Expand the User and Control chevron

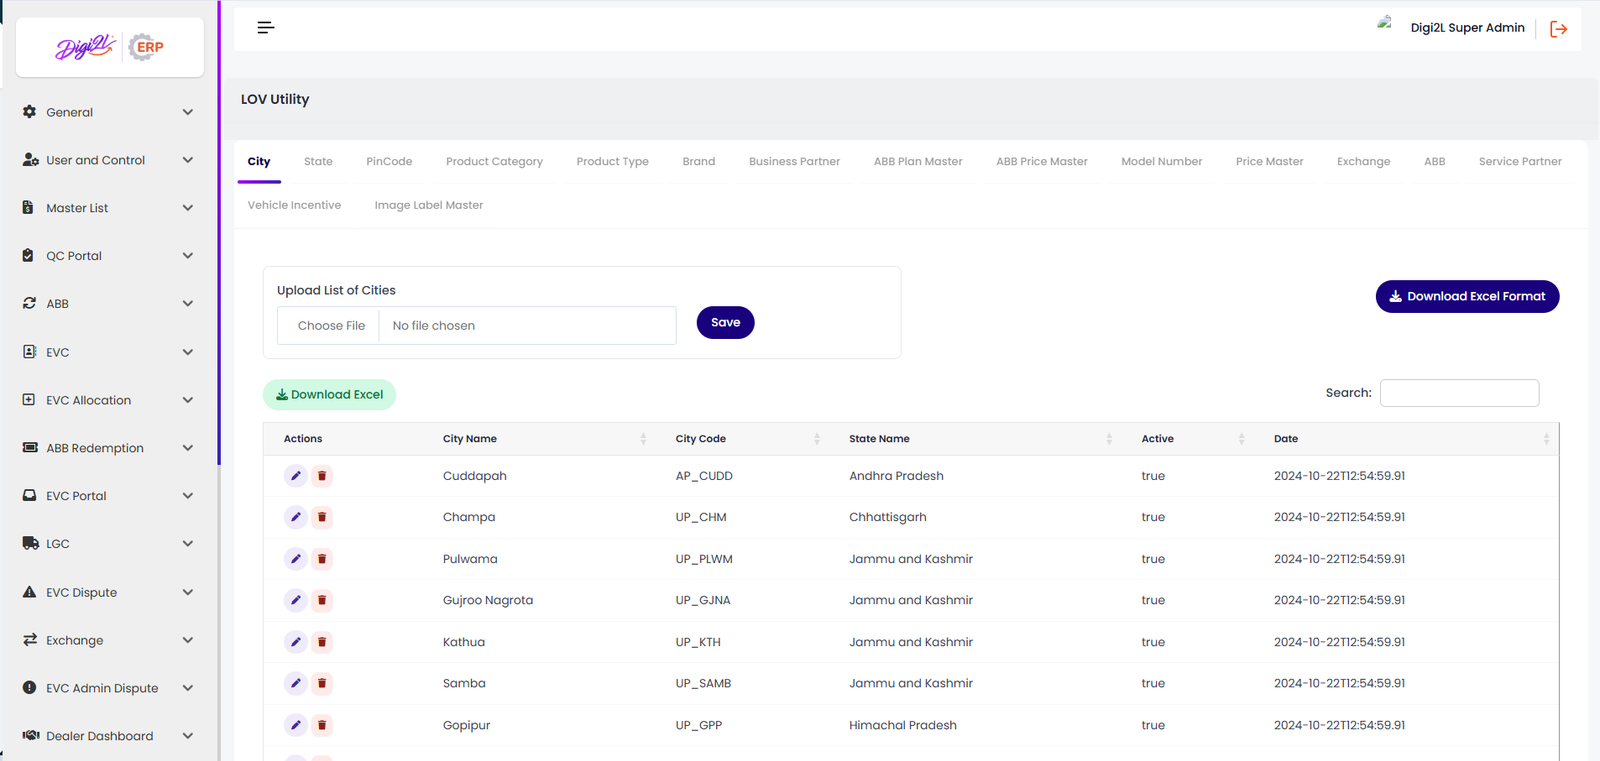click(x=188, y=160)
